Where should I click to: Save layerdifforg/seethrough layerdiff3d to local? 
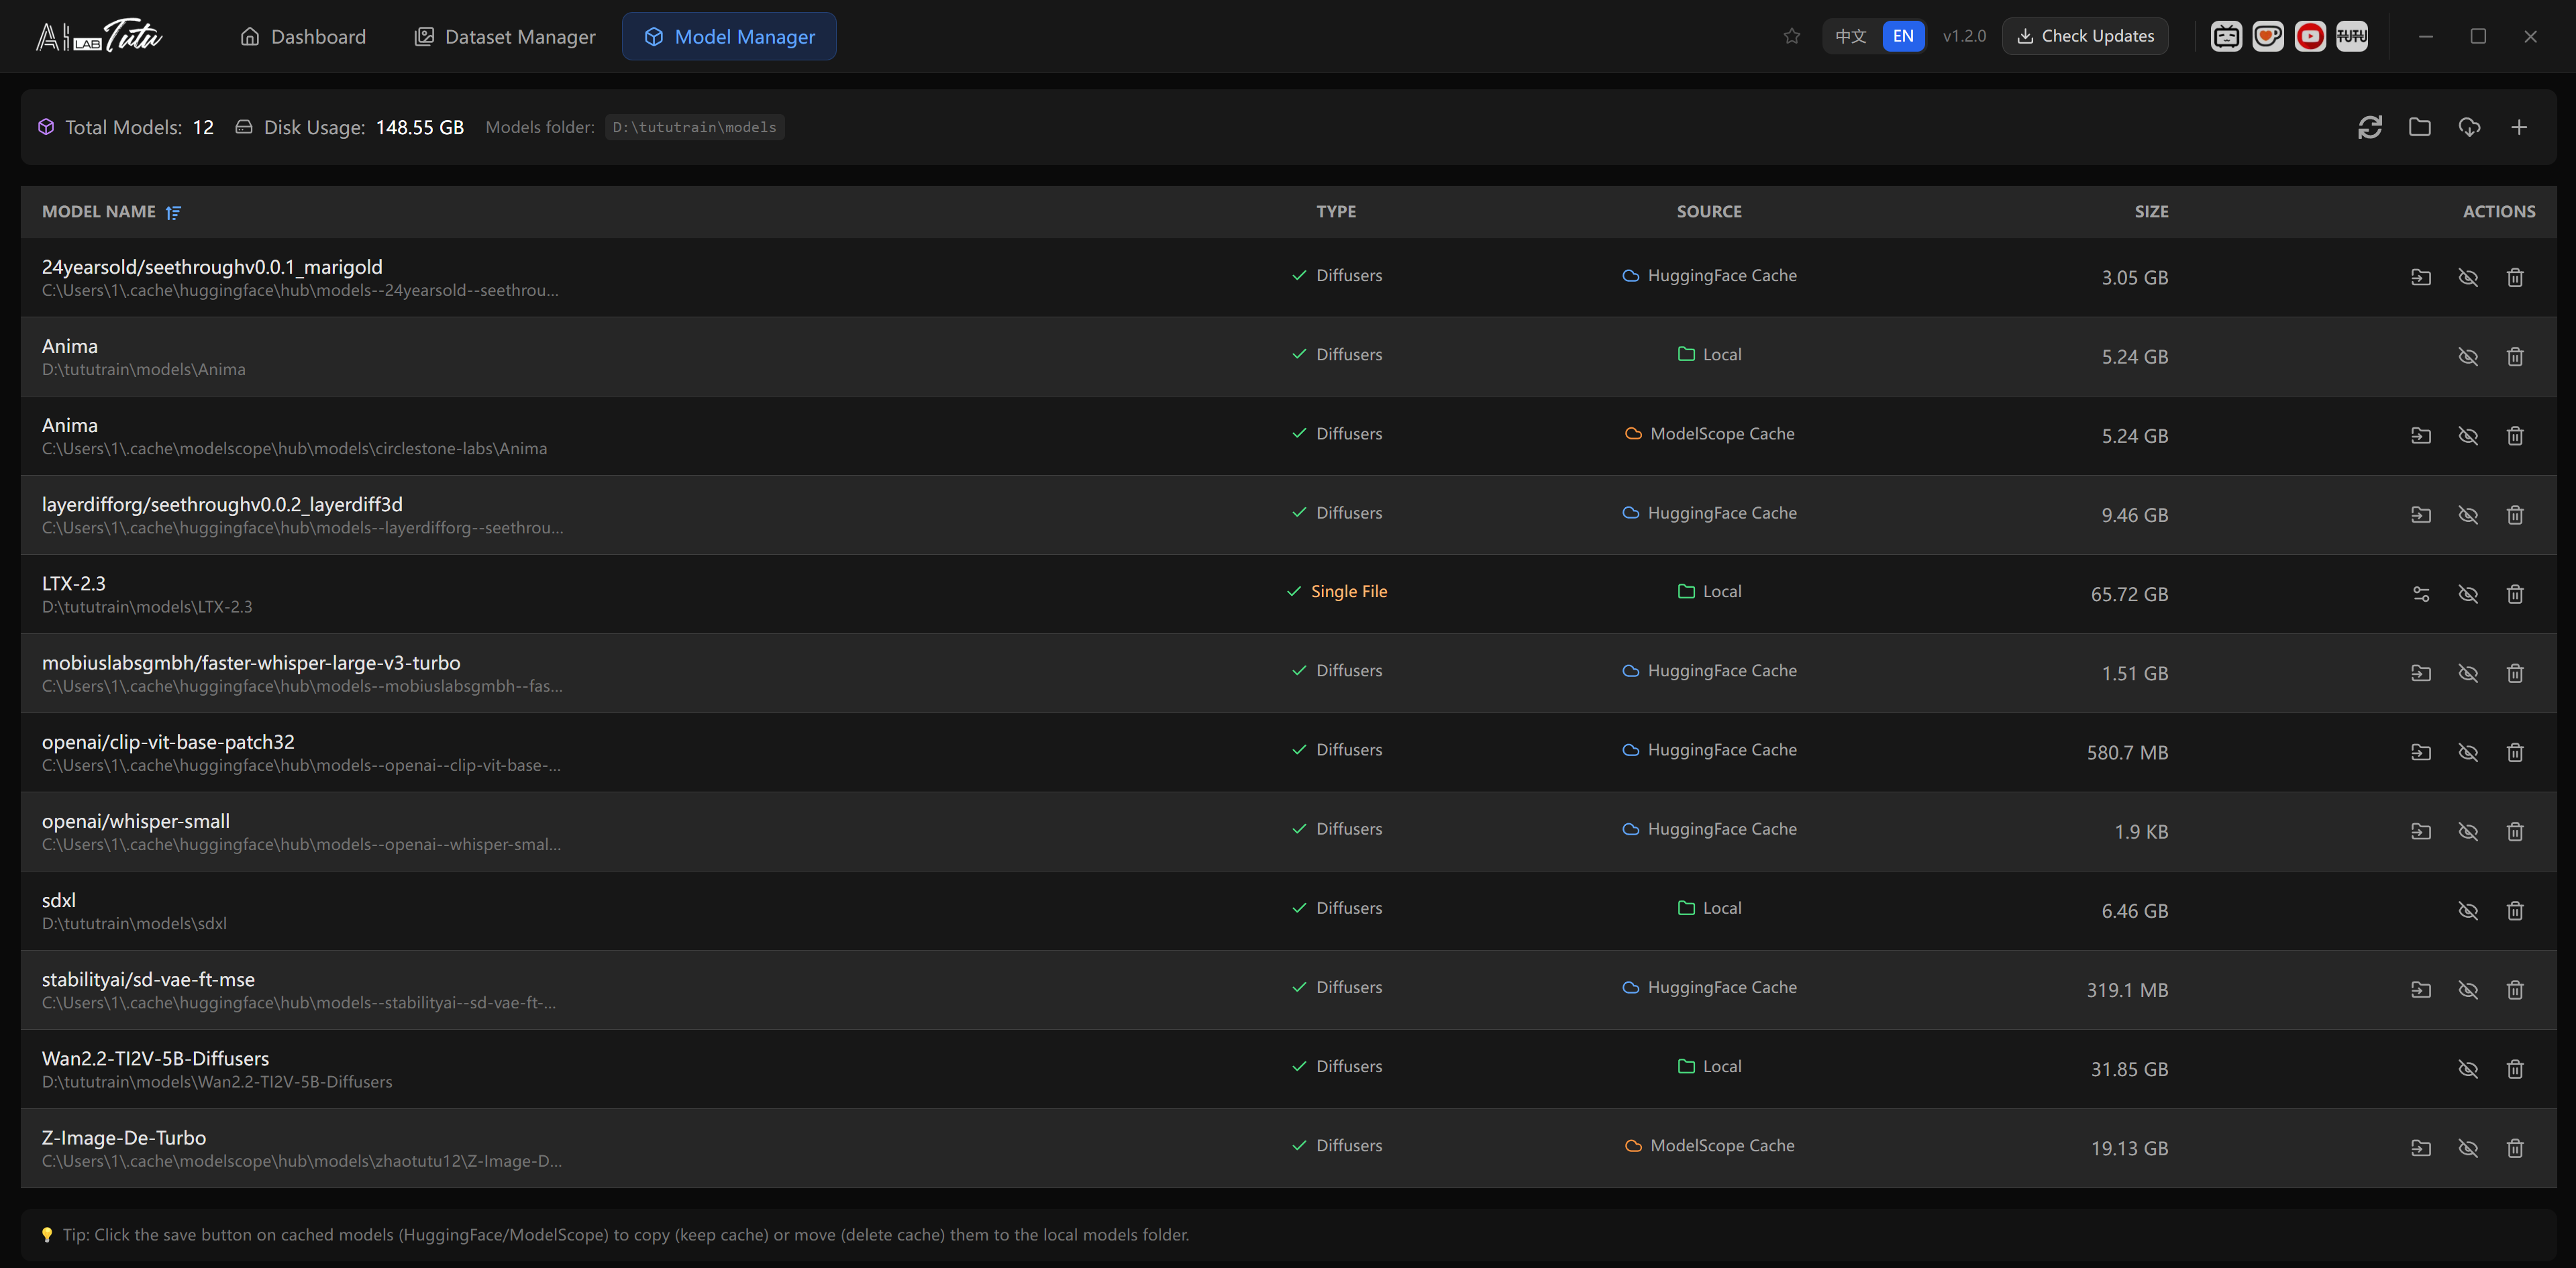pyautogui.click(x=2420, y=514)
